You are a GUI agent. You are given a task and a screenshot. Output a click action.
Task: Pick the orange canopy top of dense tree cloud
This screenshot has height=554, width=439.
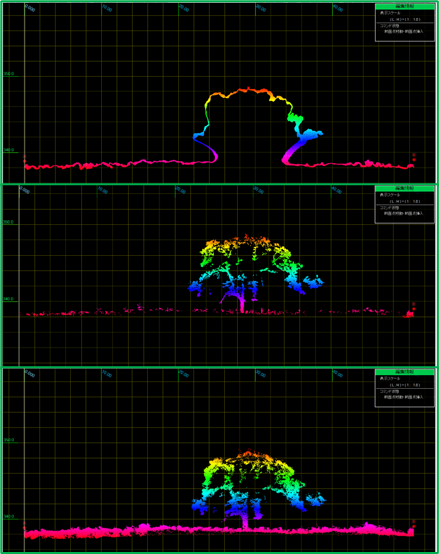pyautogui.click(x=249, y=455)
